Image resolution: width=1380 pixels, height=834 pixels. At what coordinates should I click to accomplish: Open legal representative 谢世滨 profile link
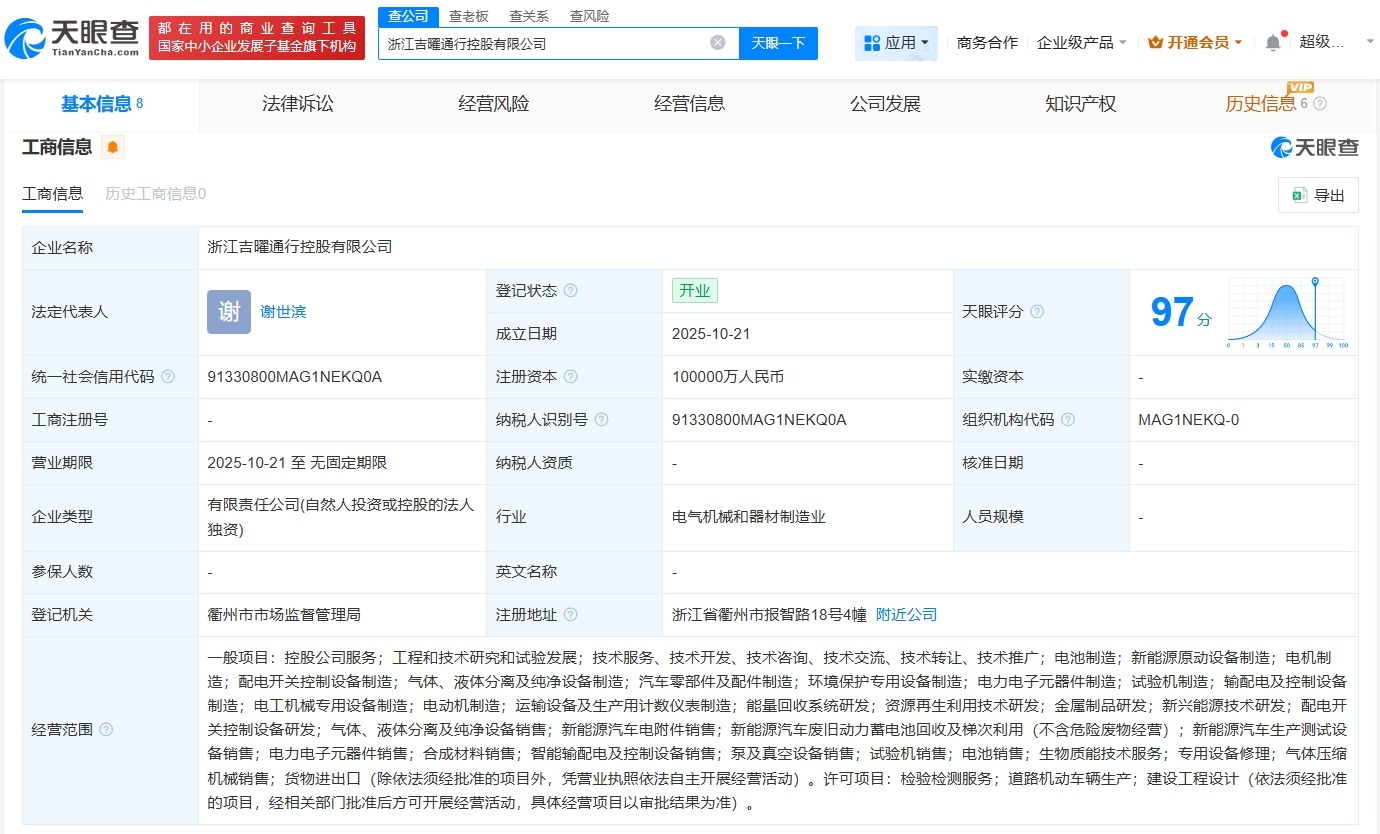pos(283,311)
